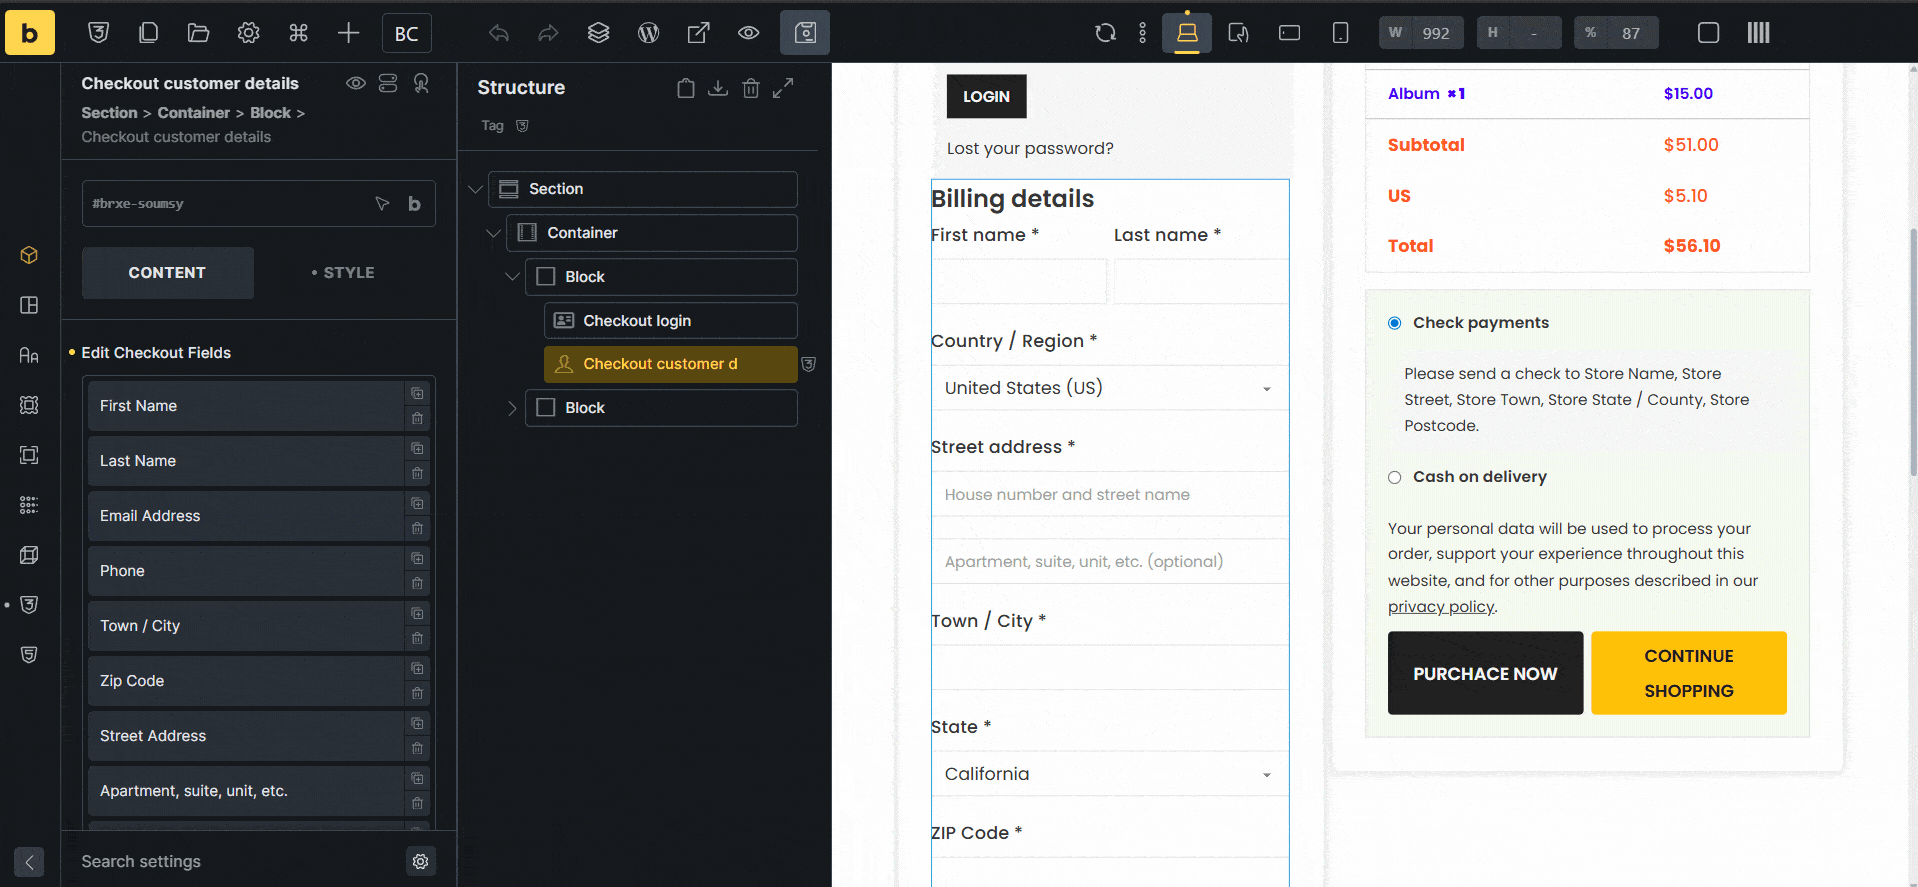
Task: Duplicate the Zip Code field row
Action: [x=417, y=668]
